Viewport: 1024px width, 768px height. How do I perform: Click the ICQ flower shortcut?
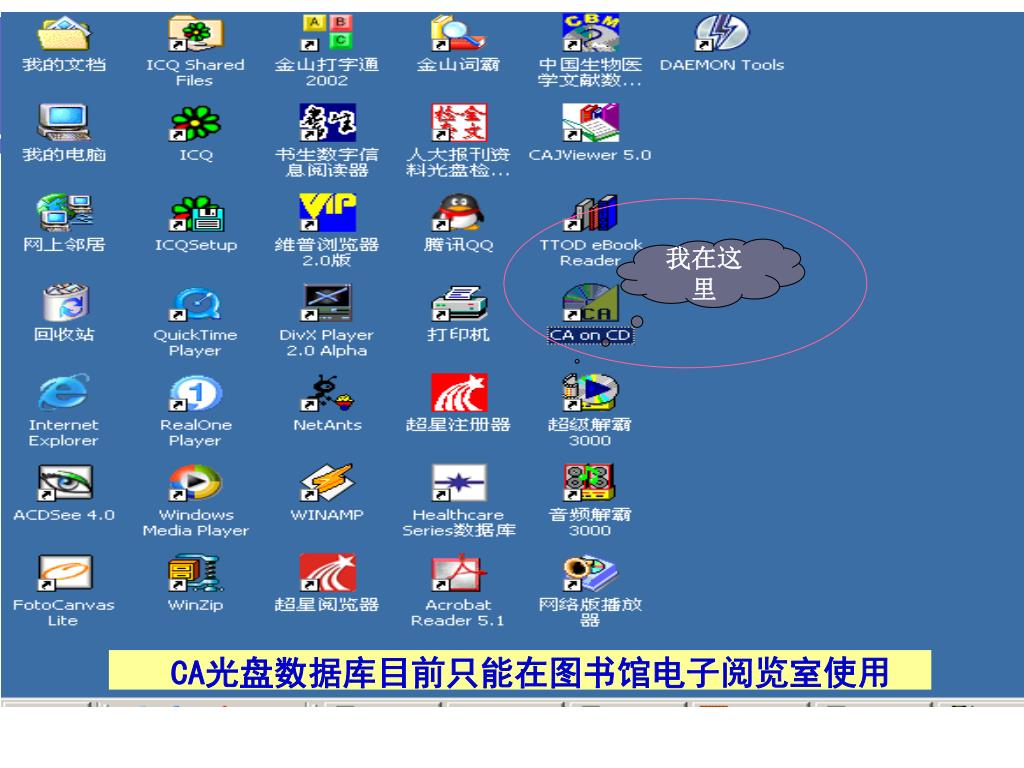point(196,123)
